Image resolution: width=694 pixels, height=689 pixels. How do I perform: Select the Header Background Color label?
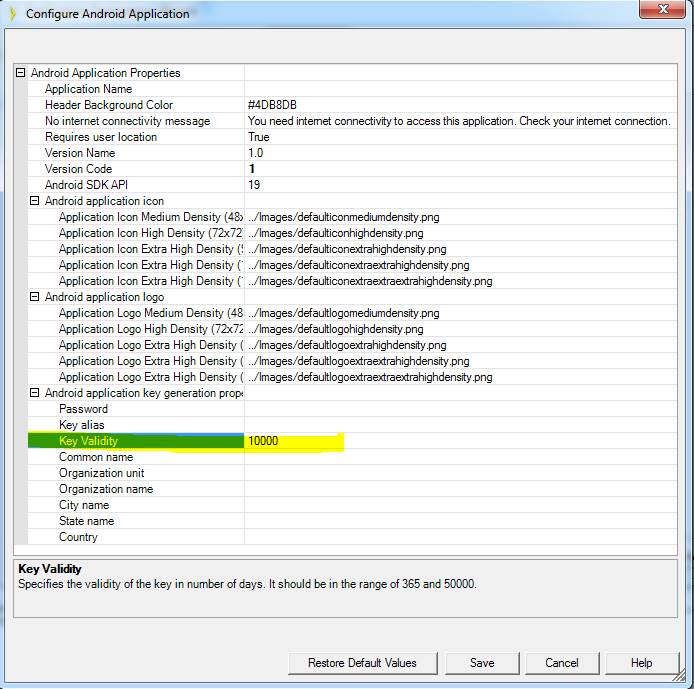point(108,105)
